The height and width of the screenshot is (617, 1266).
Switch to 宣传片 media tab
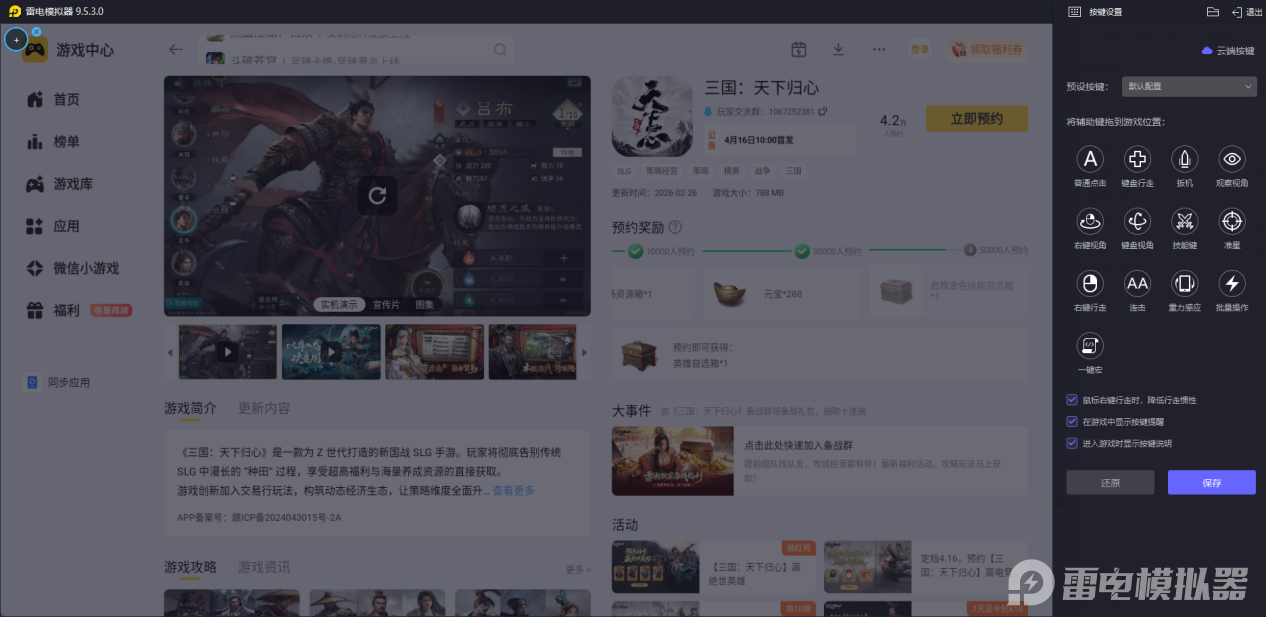pyautogui.click(x=387, y=304)
